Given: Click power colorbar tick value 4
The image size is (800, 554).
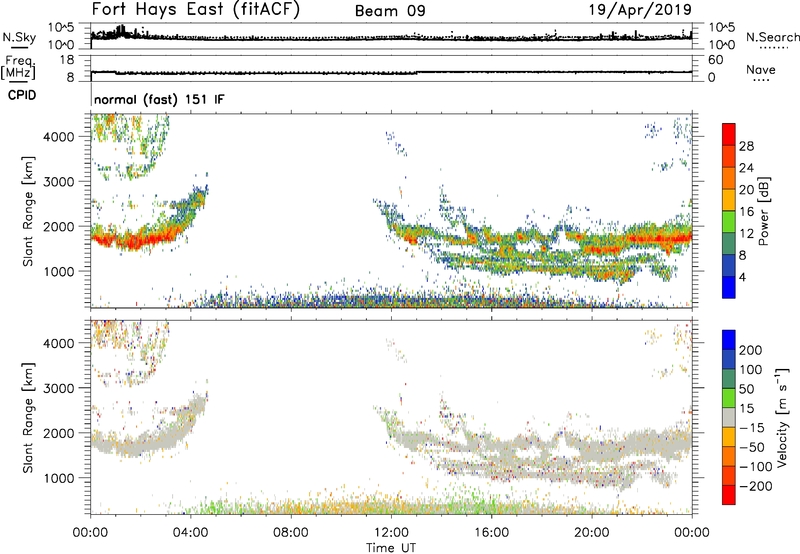Looking at the screenshot, I should tap(743, 277).
